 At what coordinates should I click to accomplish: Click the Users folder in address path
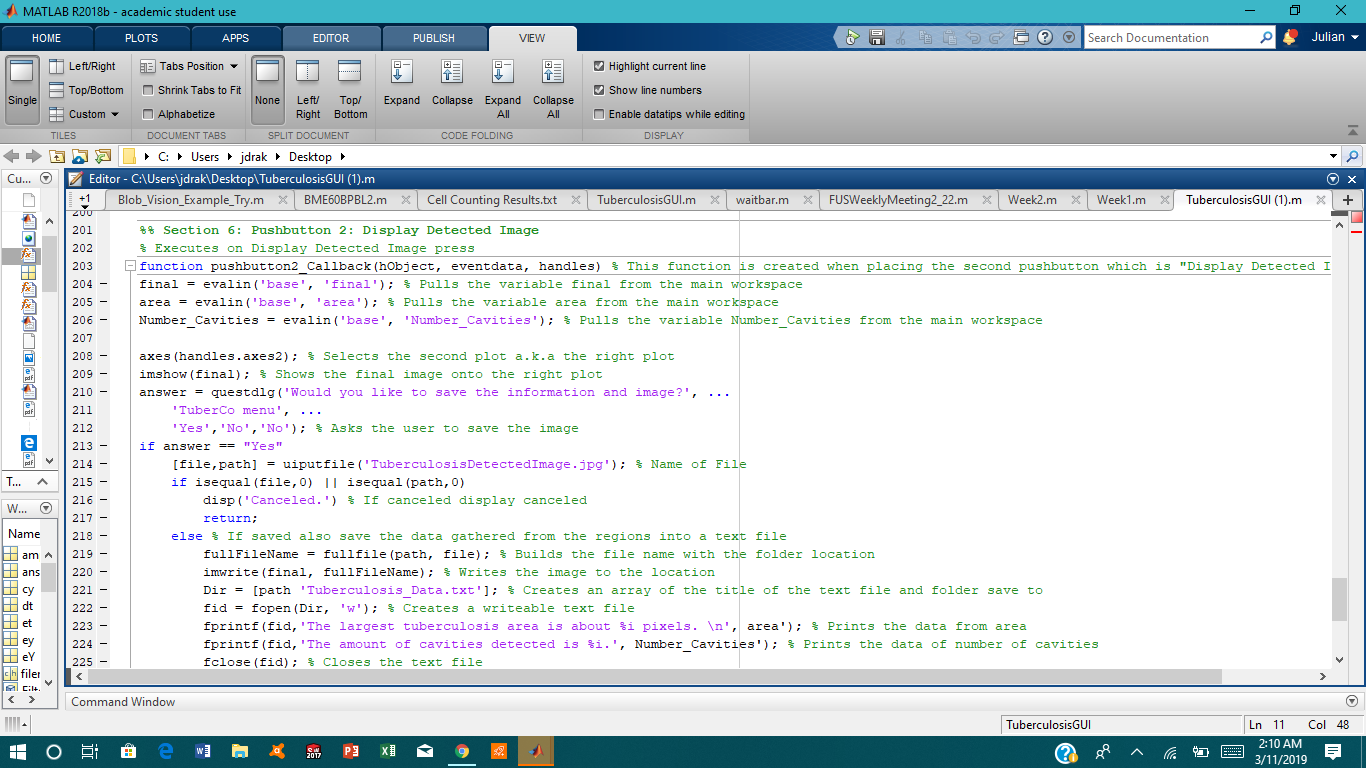coord(205,157)
